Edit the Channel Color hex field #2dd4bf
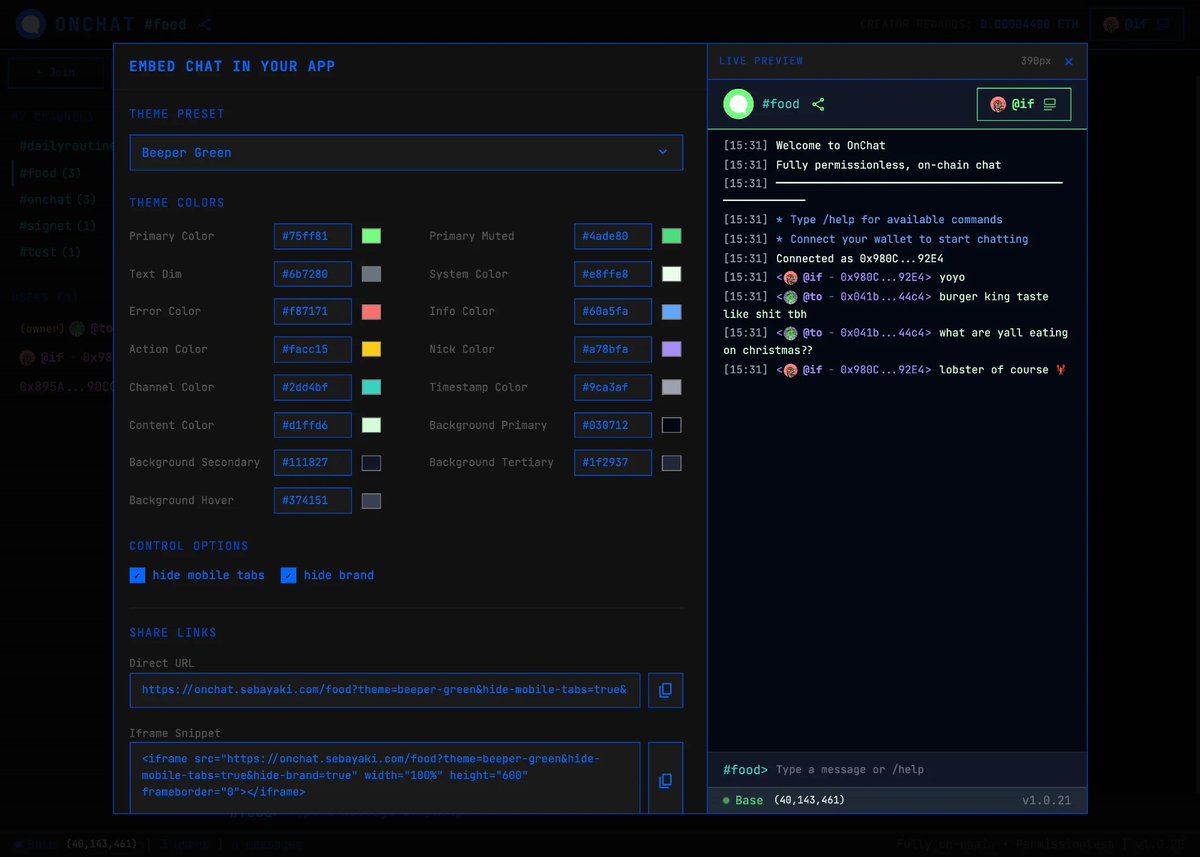Viewport: 1200px width, 857px height. pyautogui.click(x=313, y=387)
